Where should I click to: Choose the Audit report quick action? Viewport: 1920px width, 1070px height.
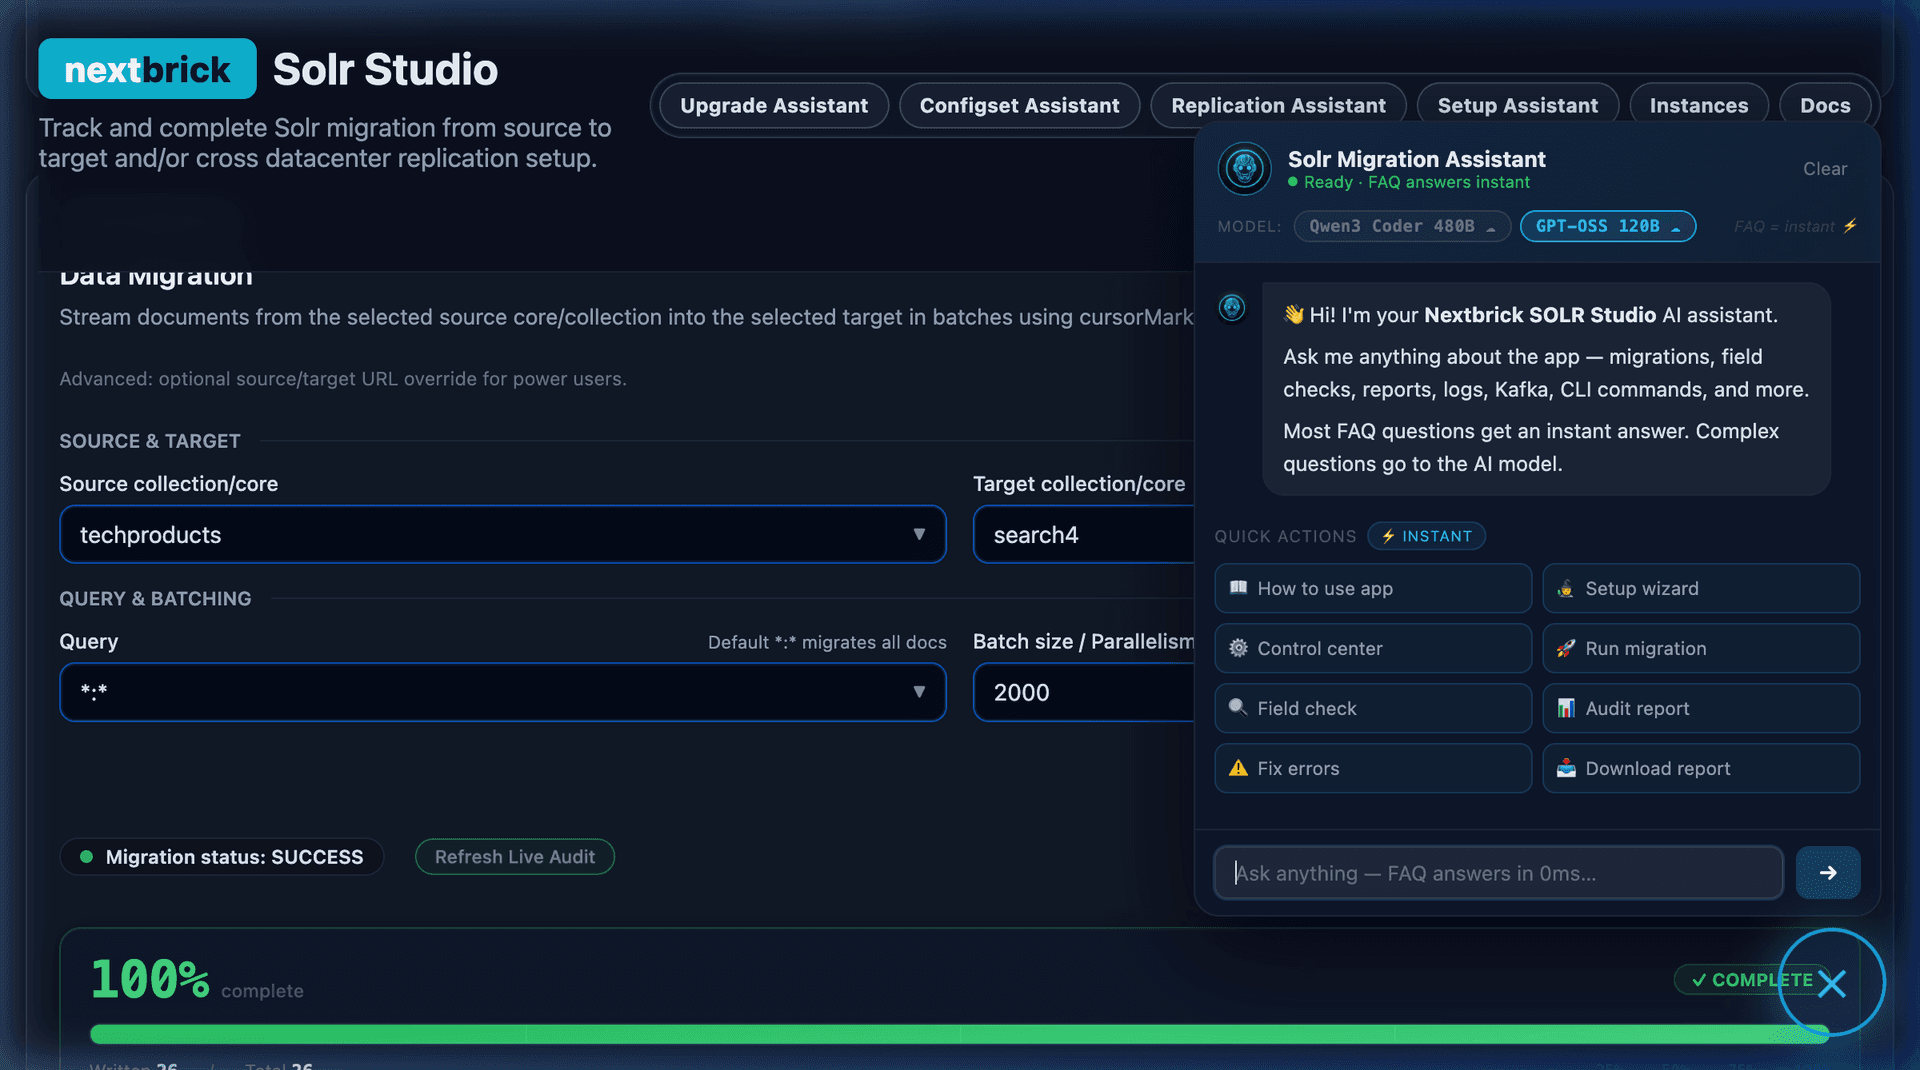(x=1701, y=708)
